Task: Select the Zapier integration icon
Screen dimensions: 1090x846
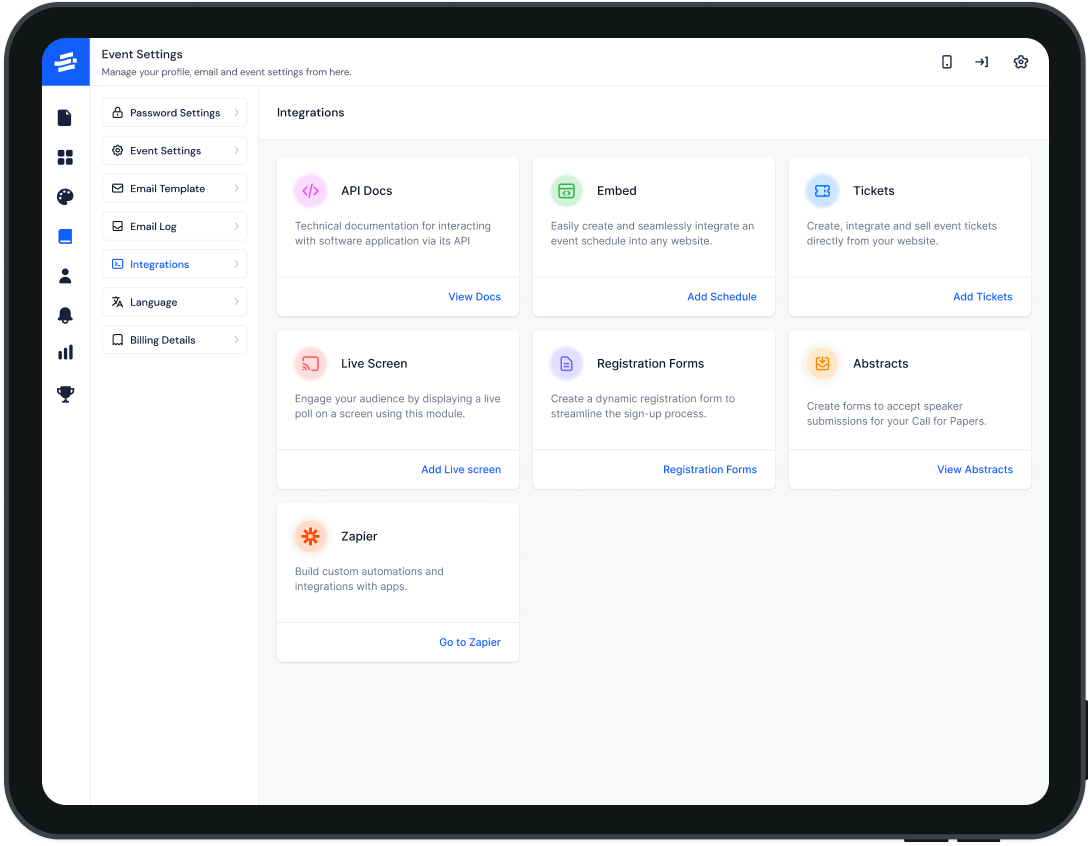Action: click(311, 536)
